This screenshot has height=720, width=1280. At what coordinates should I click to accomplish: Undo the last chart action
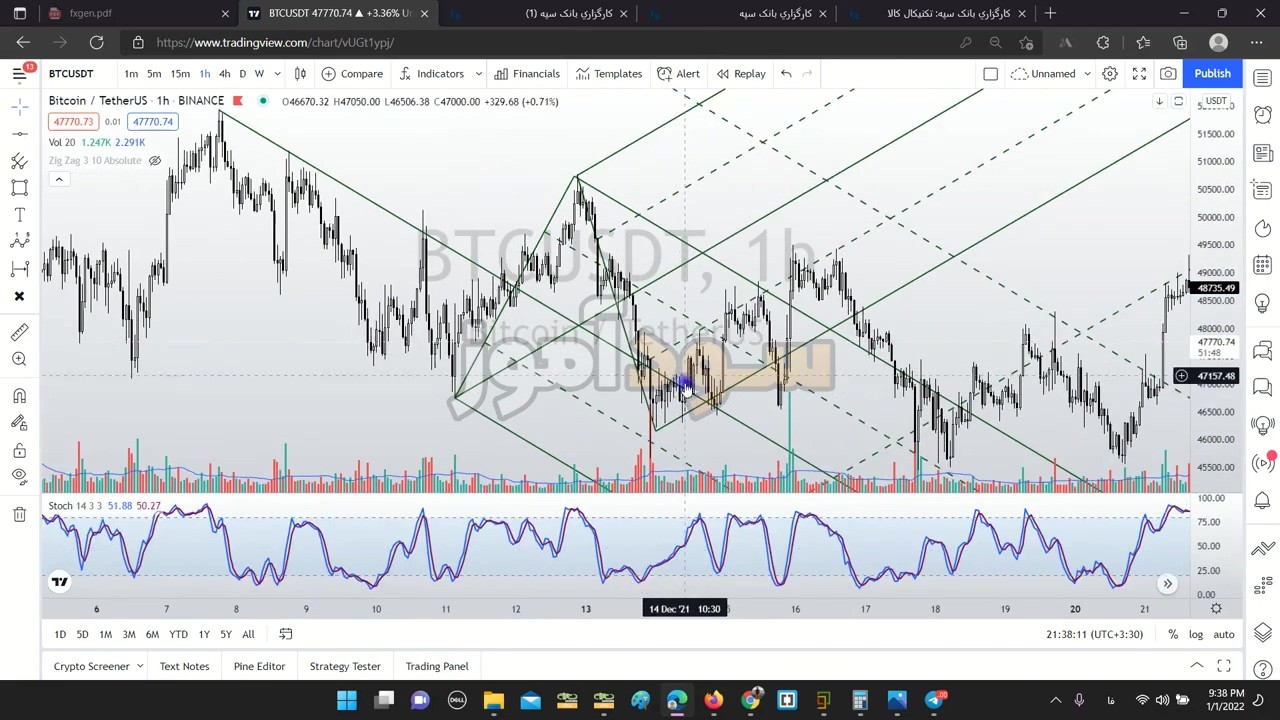pos(786,74)
